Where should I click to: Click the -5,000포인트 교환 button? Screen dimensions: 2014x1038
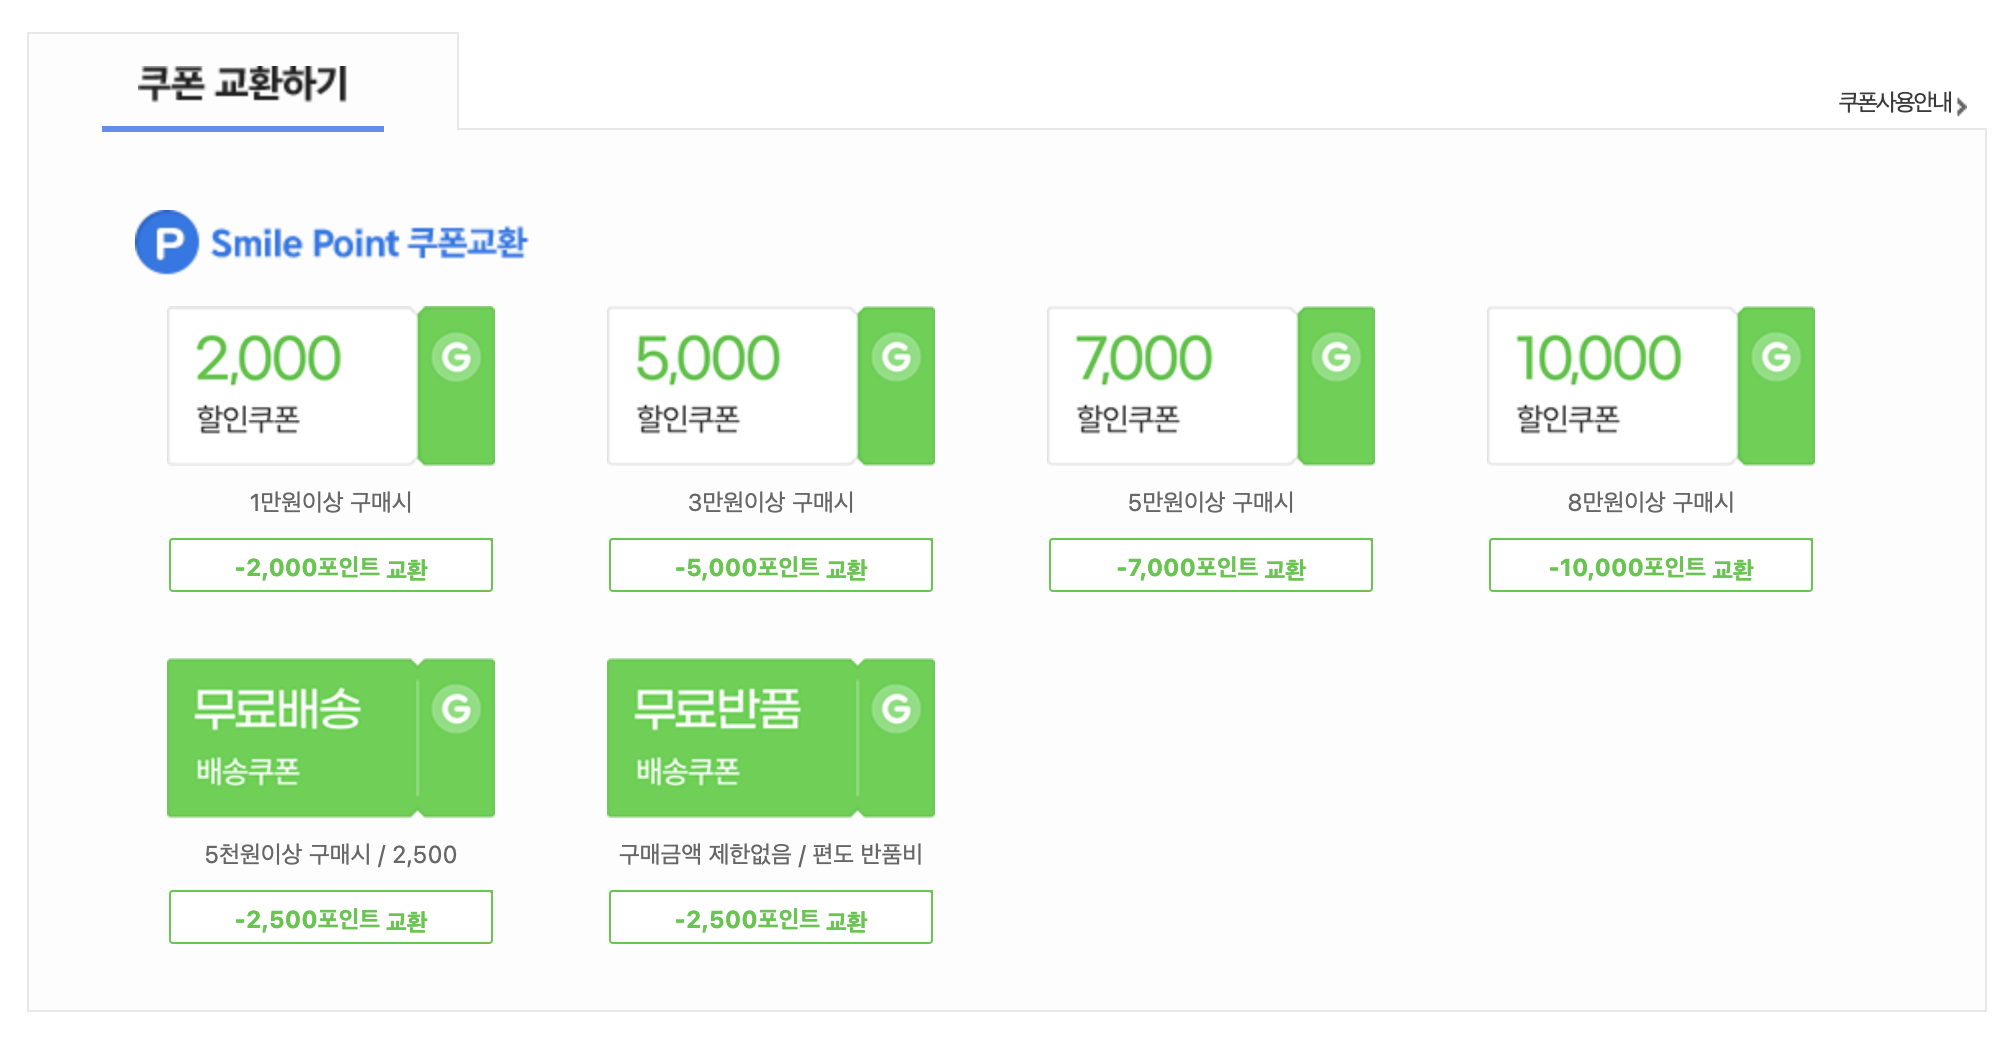coord(771,565)
